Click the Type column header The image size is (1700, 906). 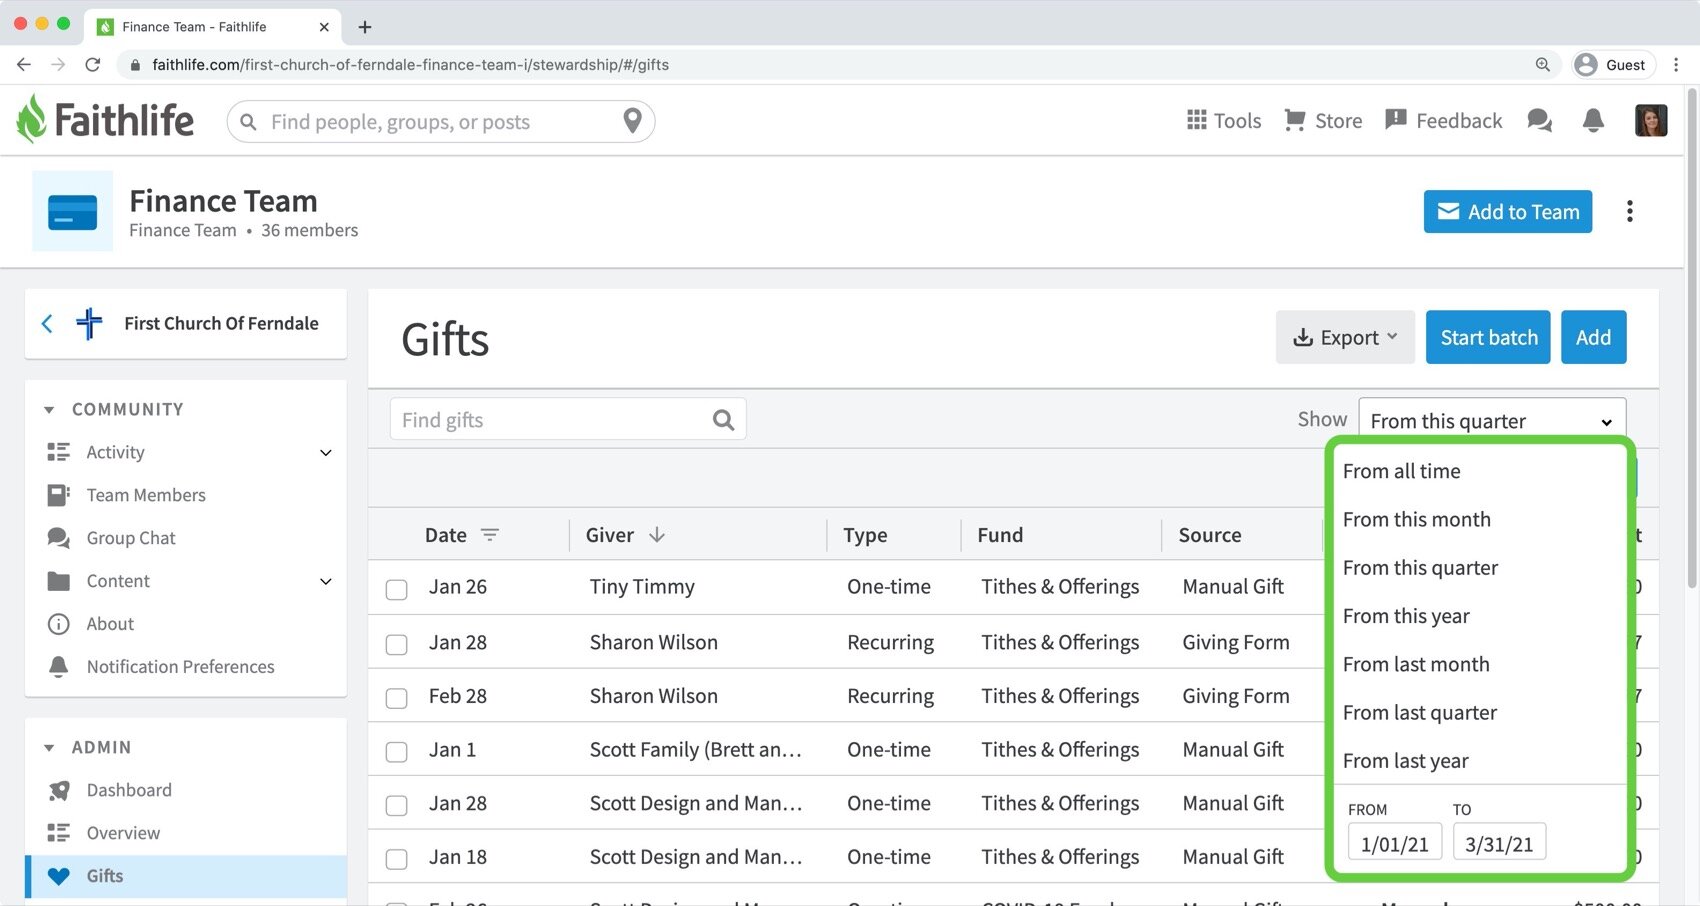pos(865,535)
